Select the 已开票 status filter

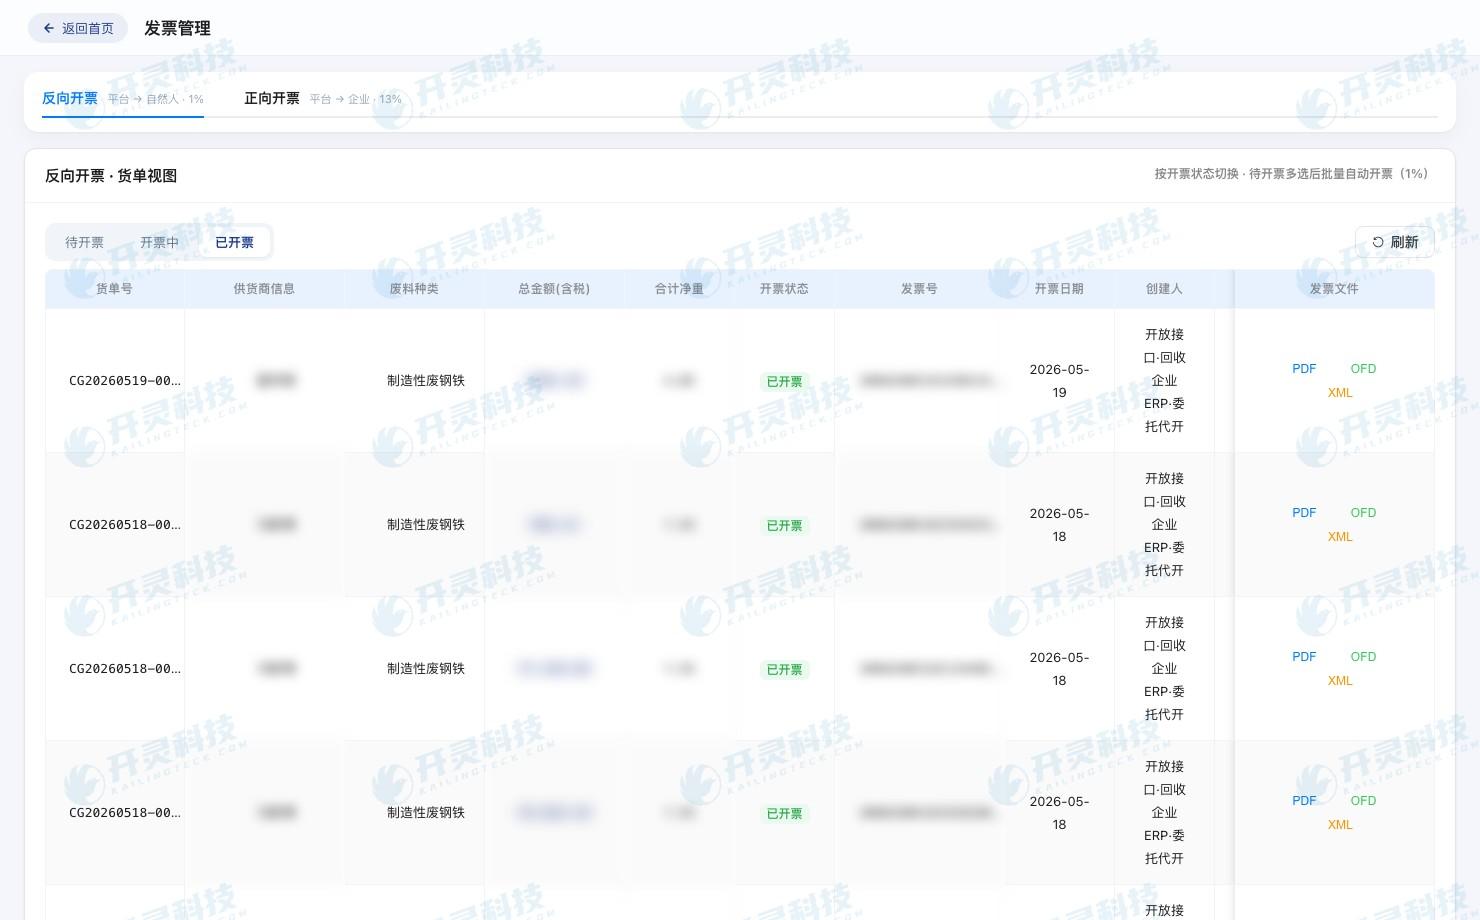pyautogui.click(x=235, y=242)
